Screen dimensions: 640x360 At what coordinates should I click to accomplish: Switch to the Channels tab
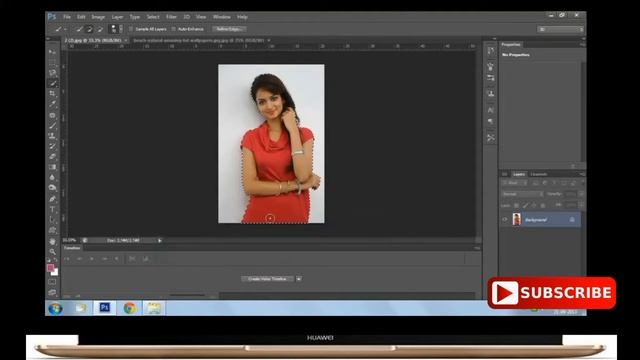point(539,174)
